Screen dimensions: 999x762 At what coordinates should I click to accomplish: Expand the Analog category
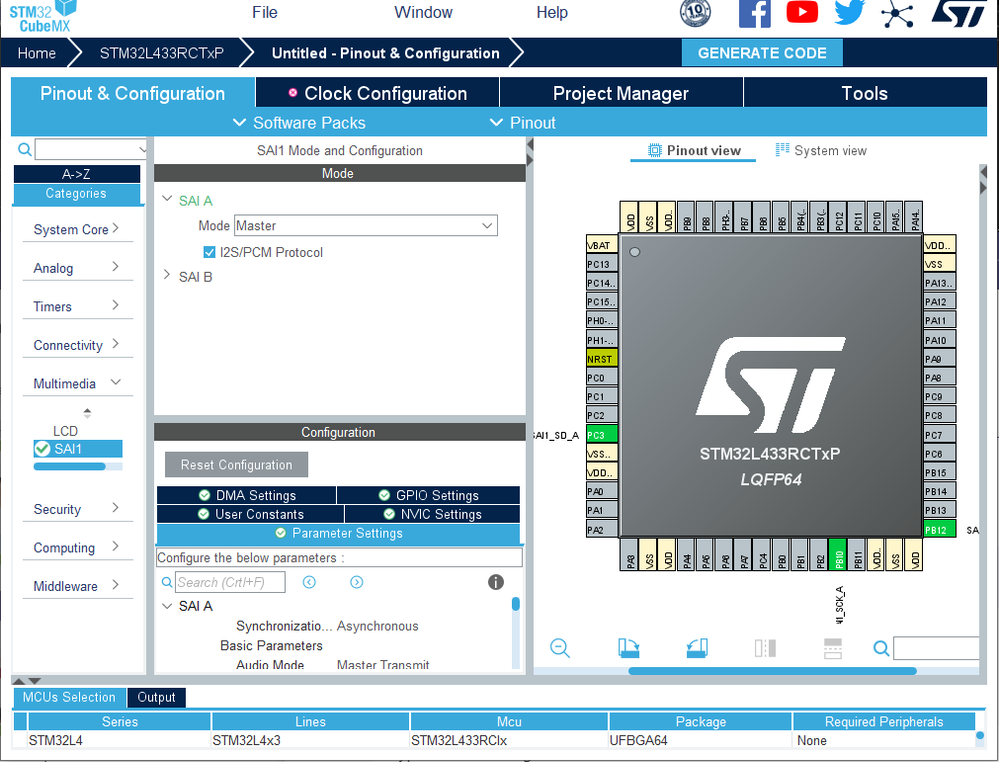tap(76, 268)
